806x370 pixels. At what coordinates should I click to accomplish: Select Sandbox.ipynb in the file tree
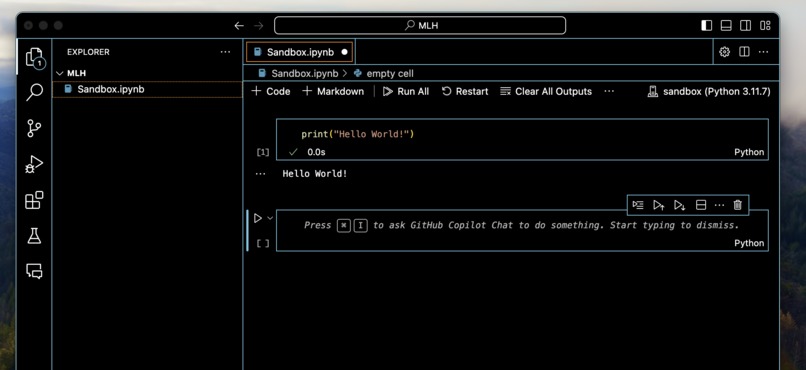tap(148, 89)
